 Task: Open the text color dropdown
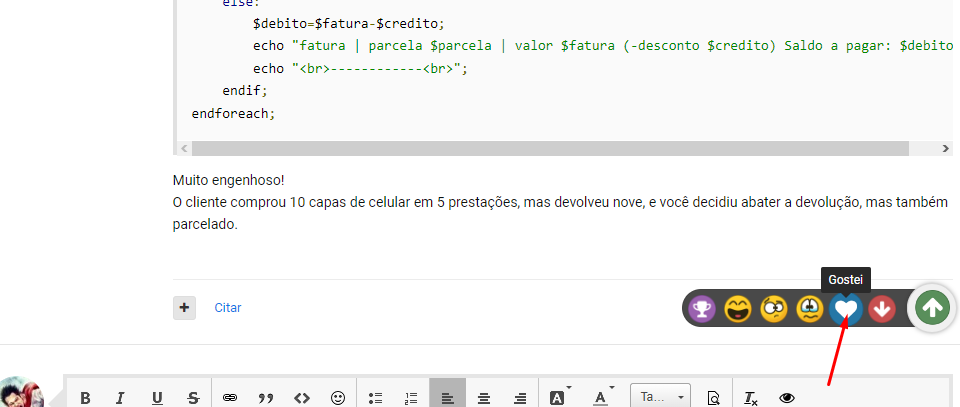click(x=603, y=397)
